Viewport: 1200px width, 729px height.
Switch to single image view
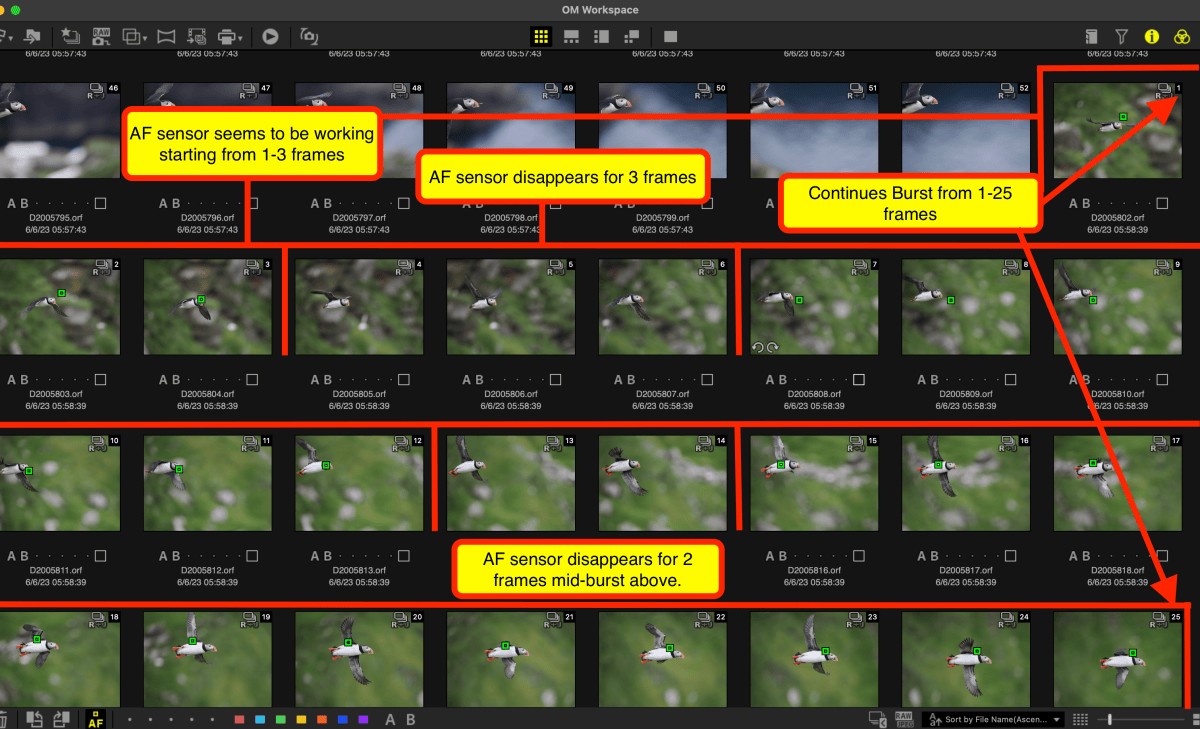pos(670,36)
